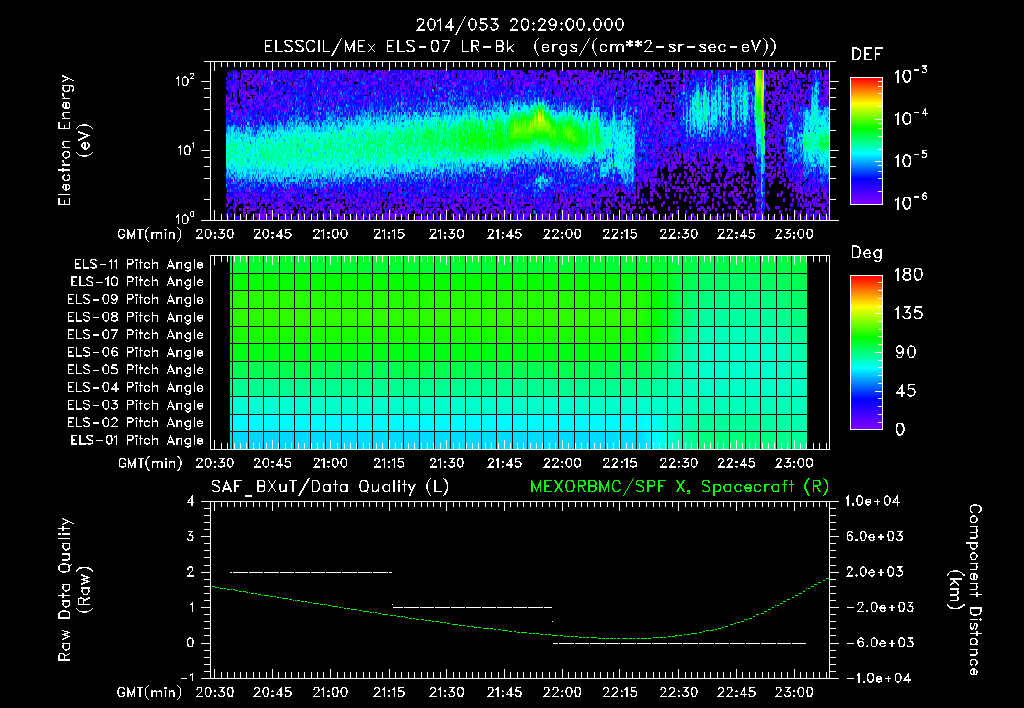
Task: Click the DEF legend title above color bar
Action: tap(867, 54)
